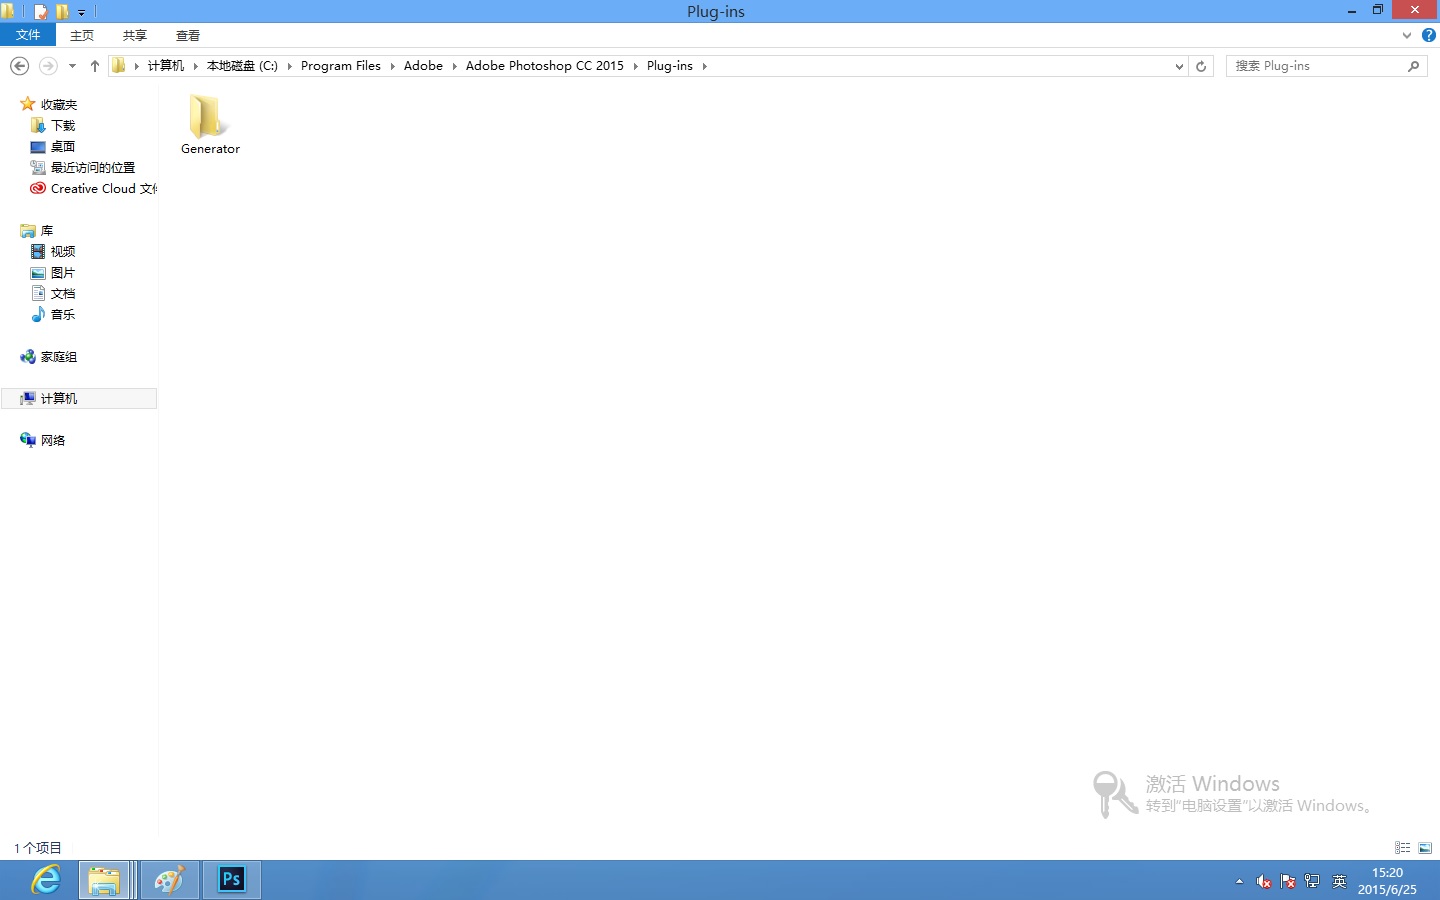Switch to large icons view in status bar
The height and width of the screenshot is (900, 1440).
point(1425,848)
